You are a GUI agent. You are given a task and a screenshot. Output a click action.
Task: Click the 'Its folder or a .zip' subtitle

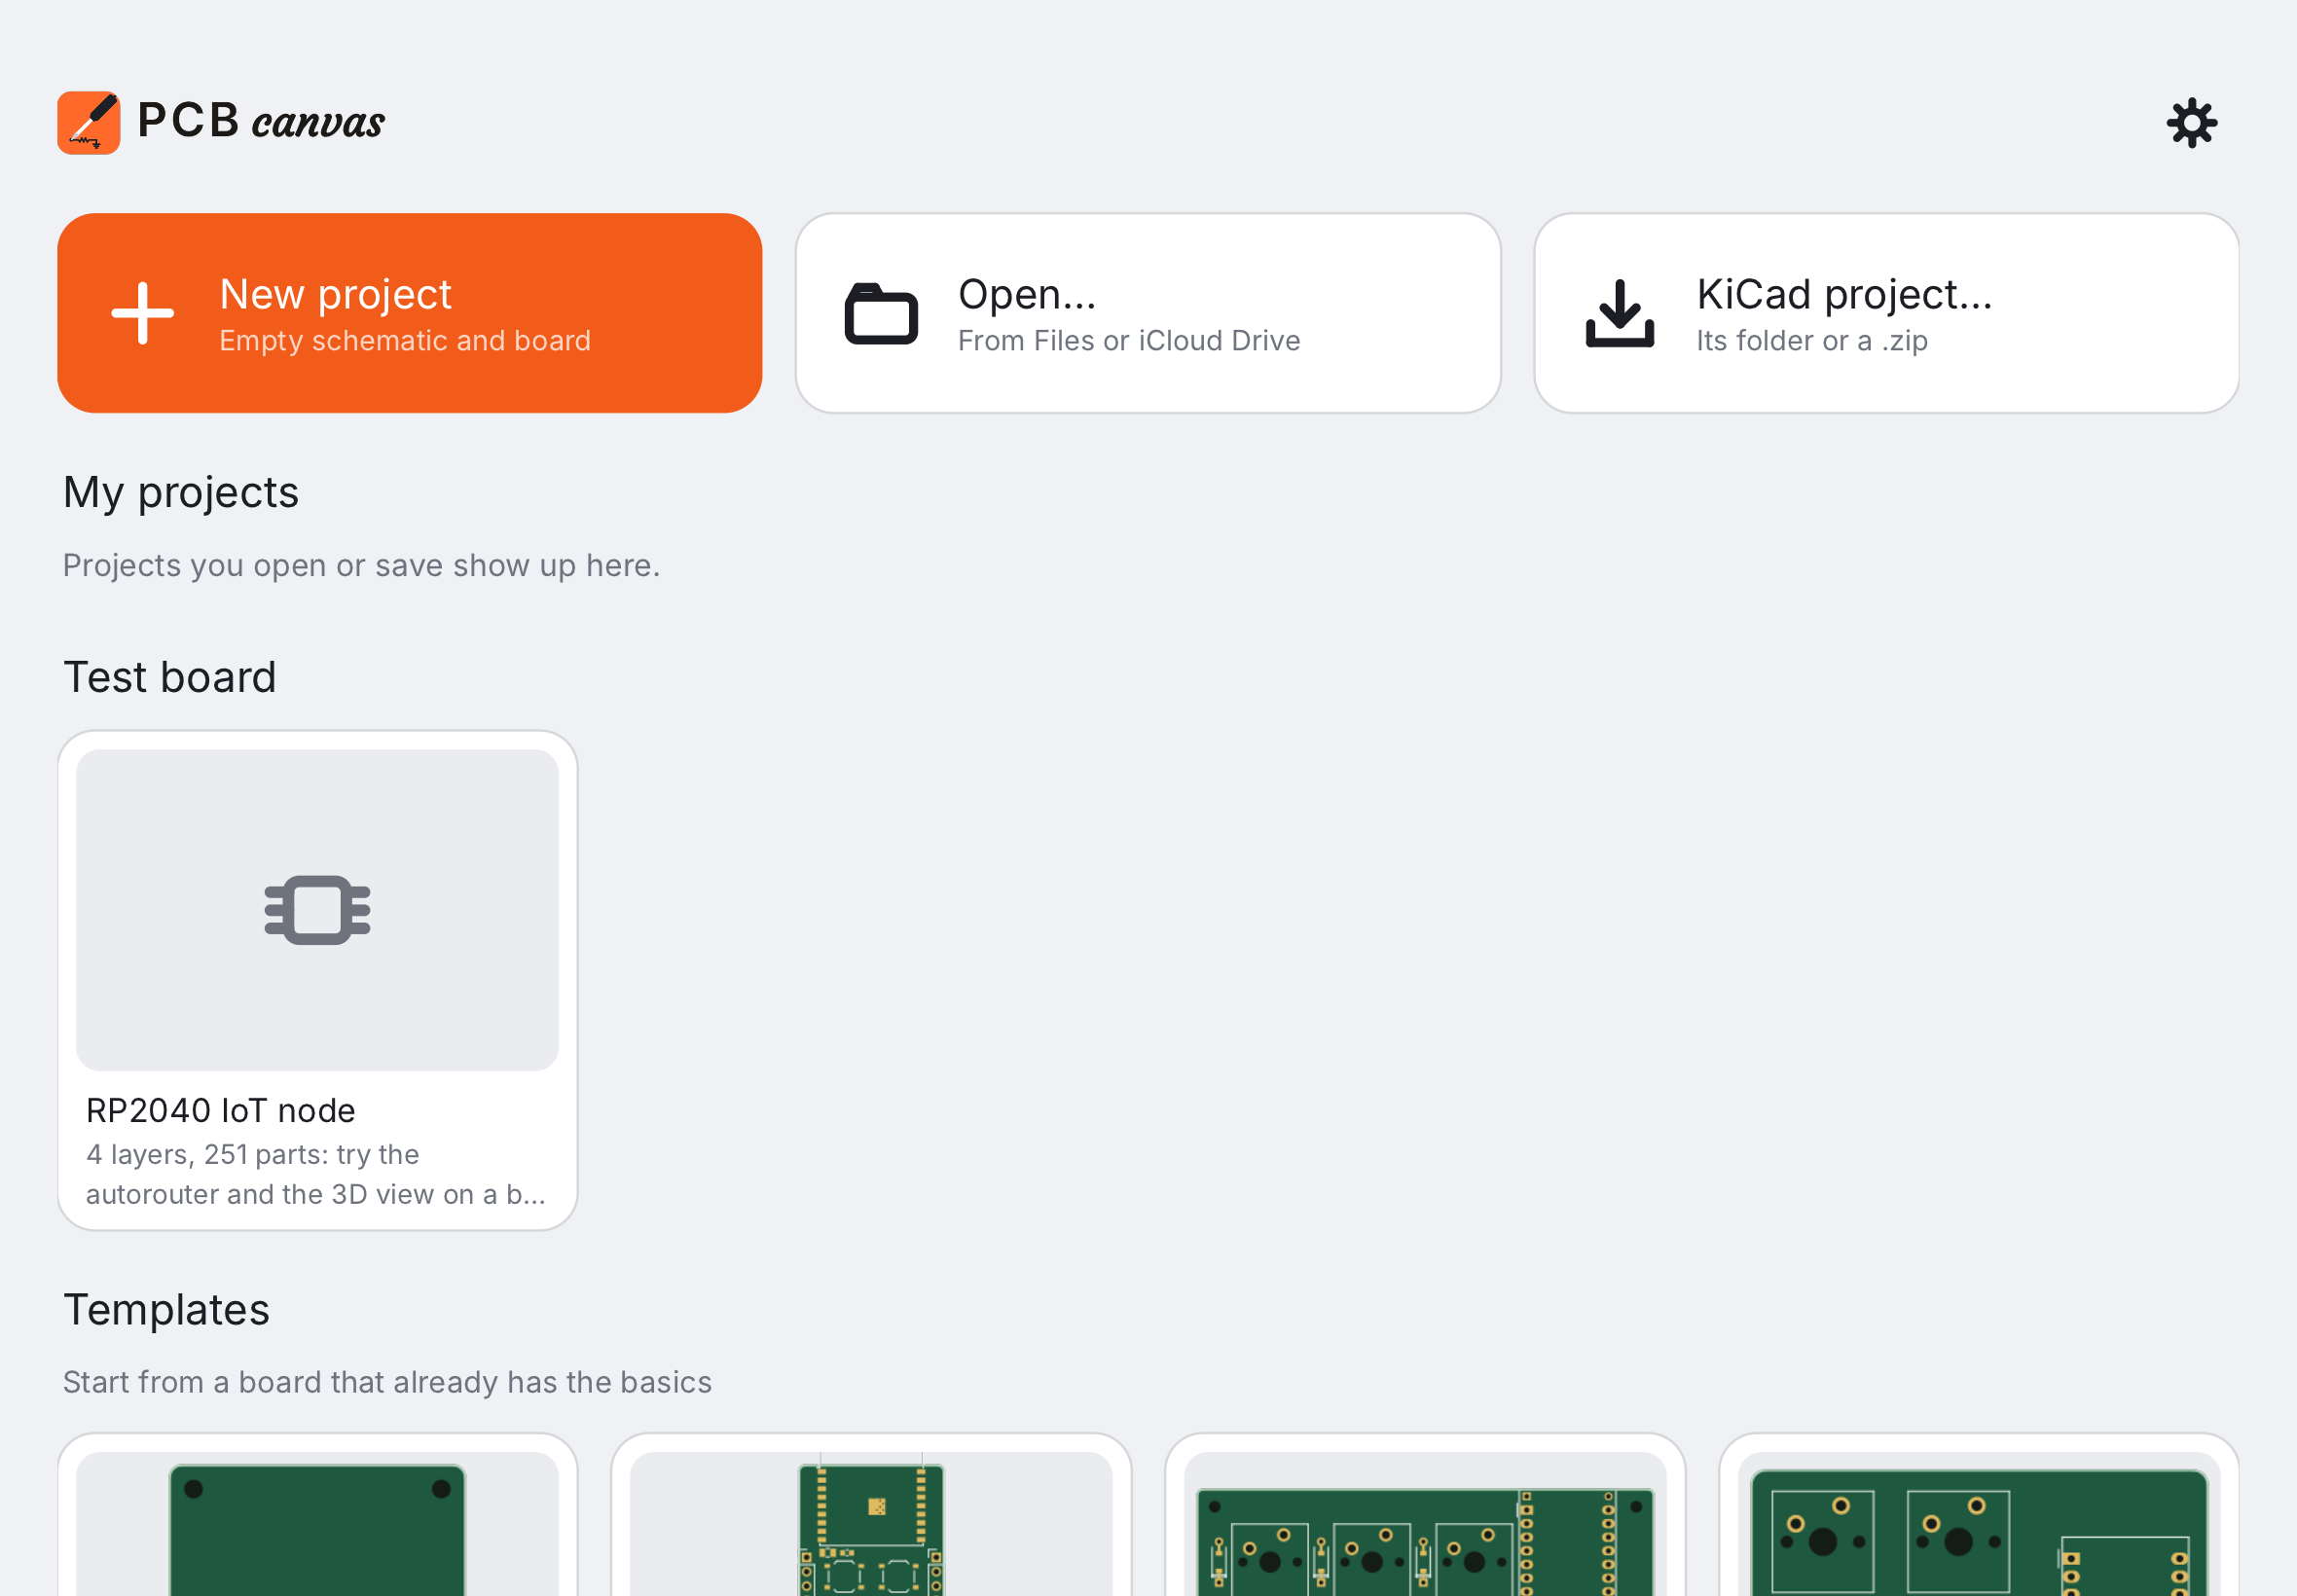tap(1812, 341)
